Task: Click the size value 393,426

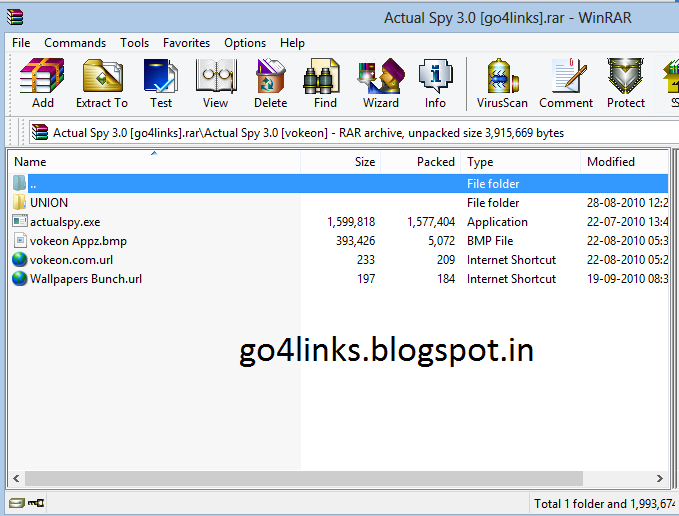Action: (x=356, y=241)
